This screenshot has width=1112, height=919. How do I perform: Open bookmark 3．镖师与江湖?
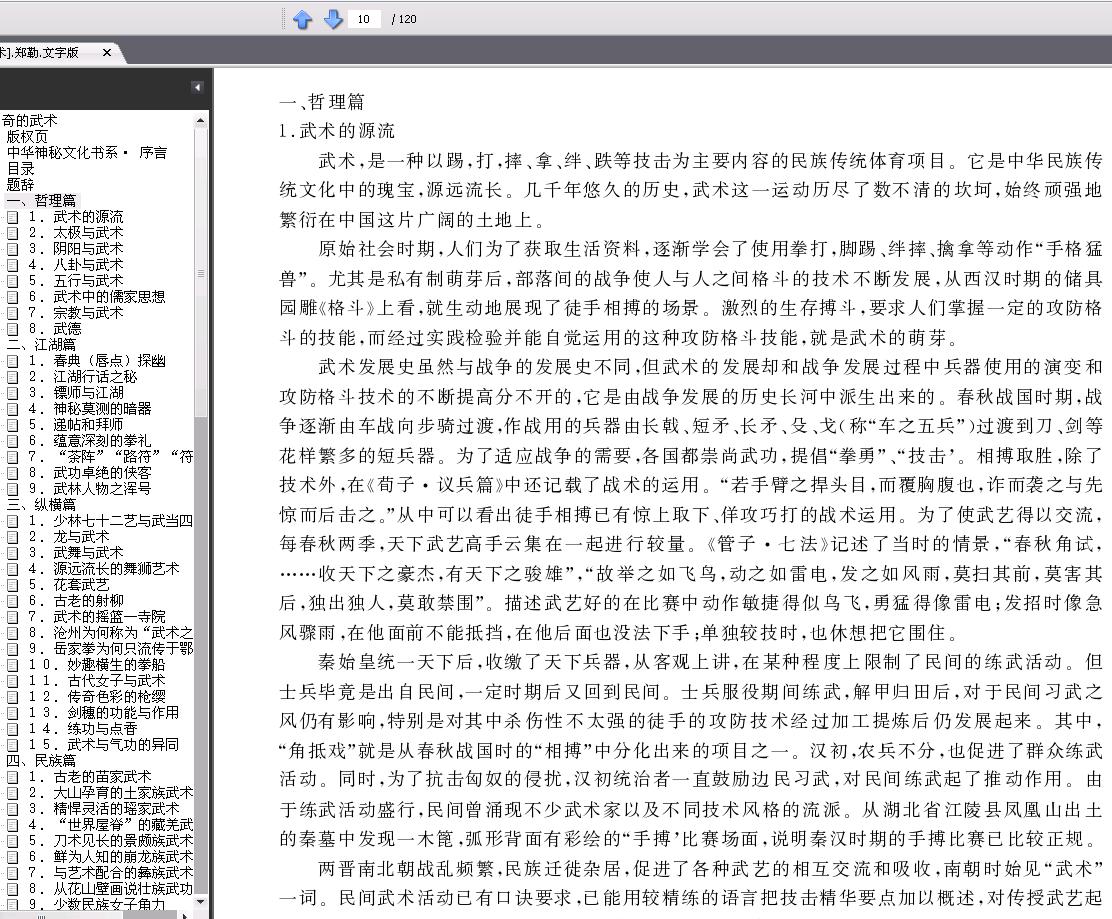(76, 393)
